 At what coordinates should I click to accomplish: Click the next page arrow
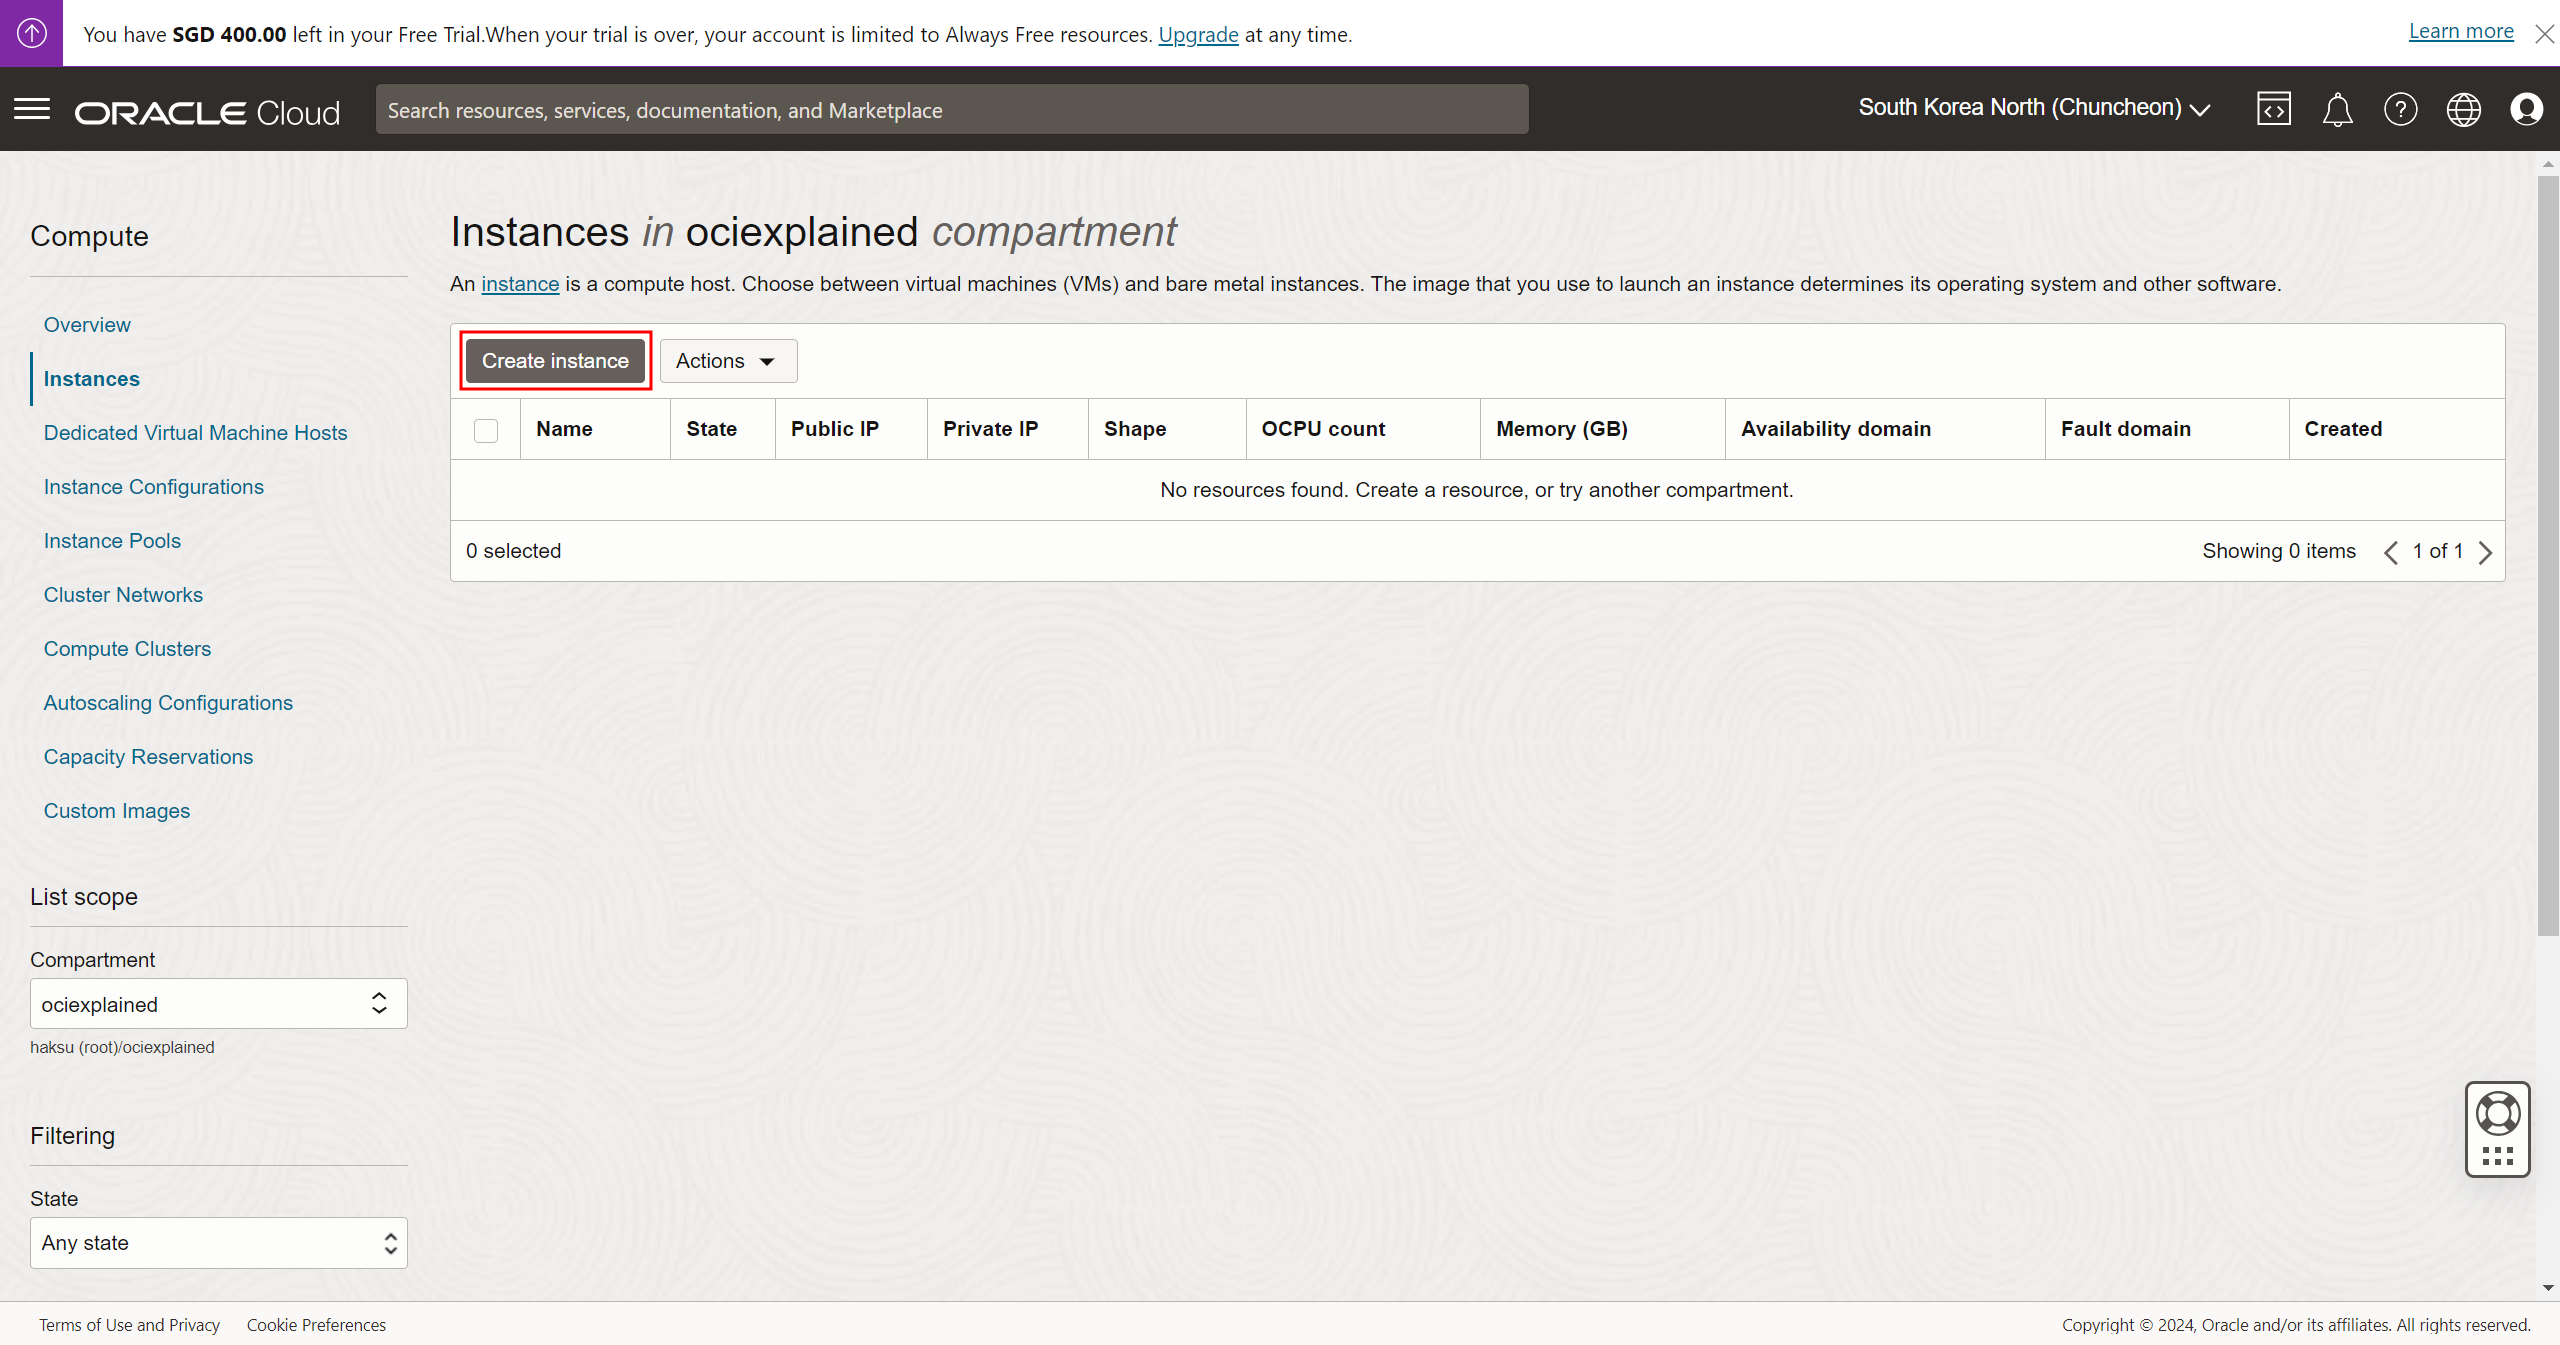pos(2486,552)
